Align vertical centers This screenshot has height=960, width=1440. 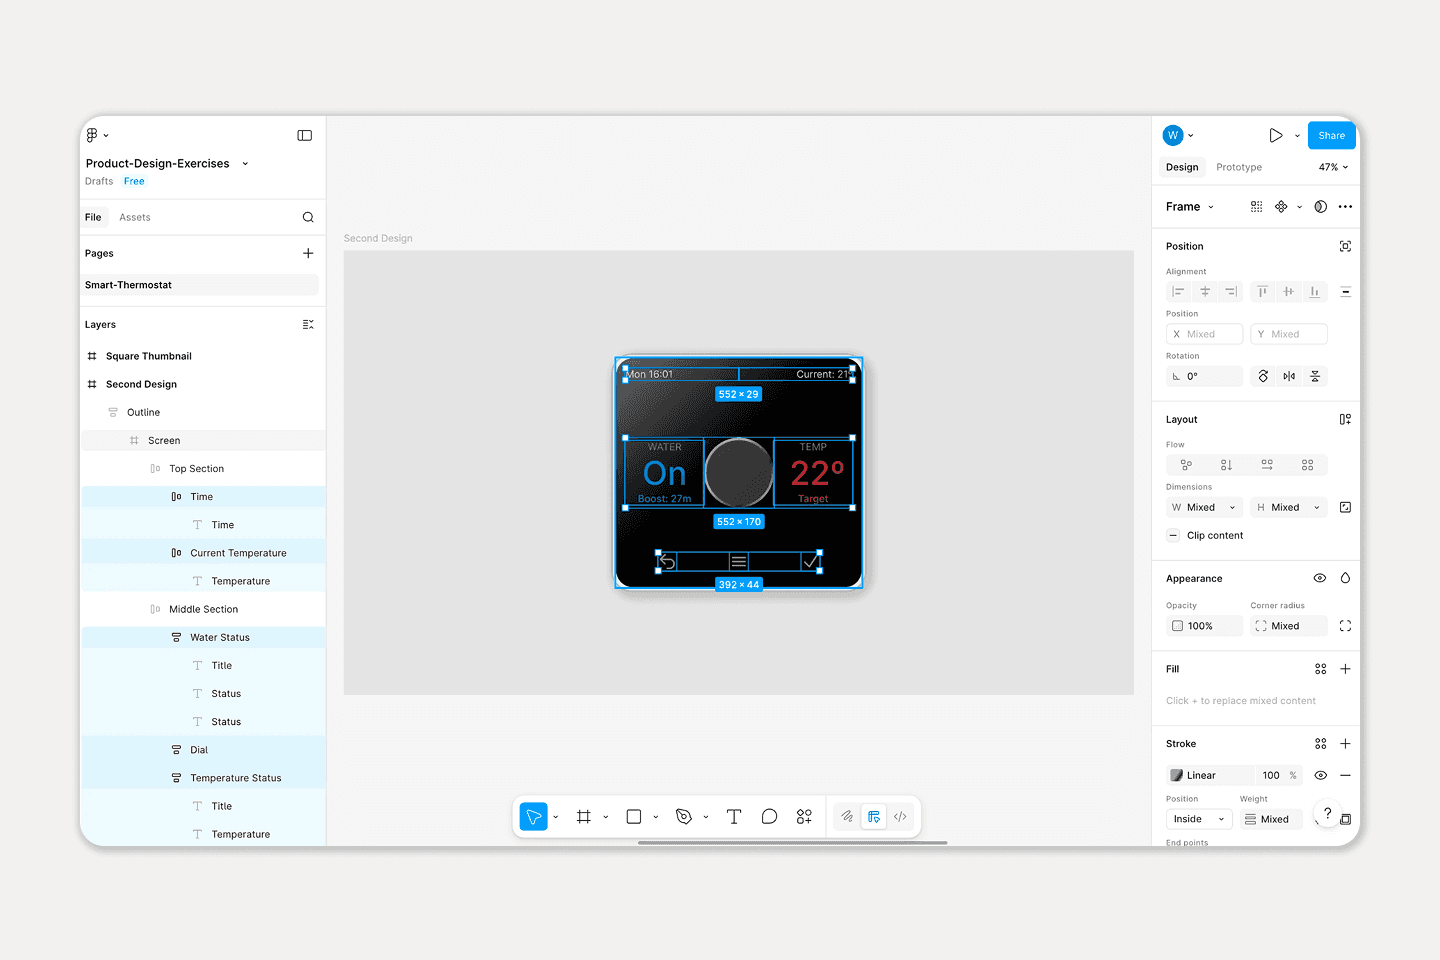[1288, 292]
